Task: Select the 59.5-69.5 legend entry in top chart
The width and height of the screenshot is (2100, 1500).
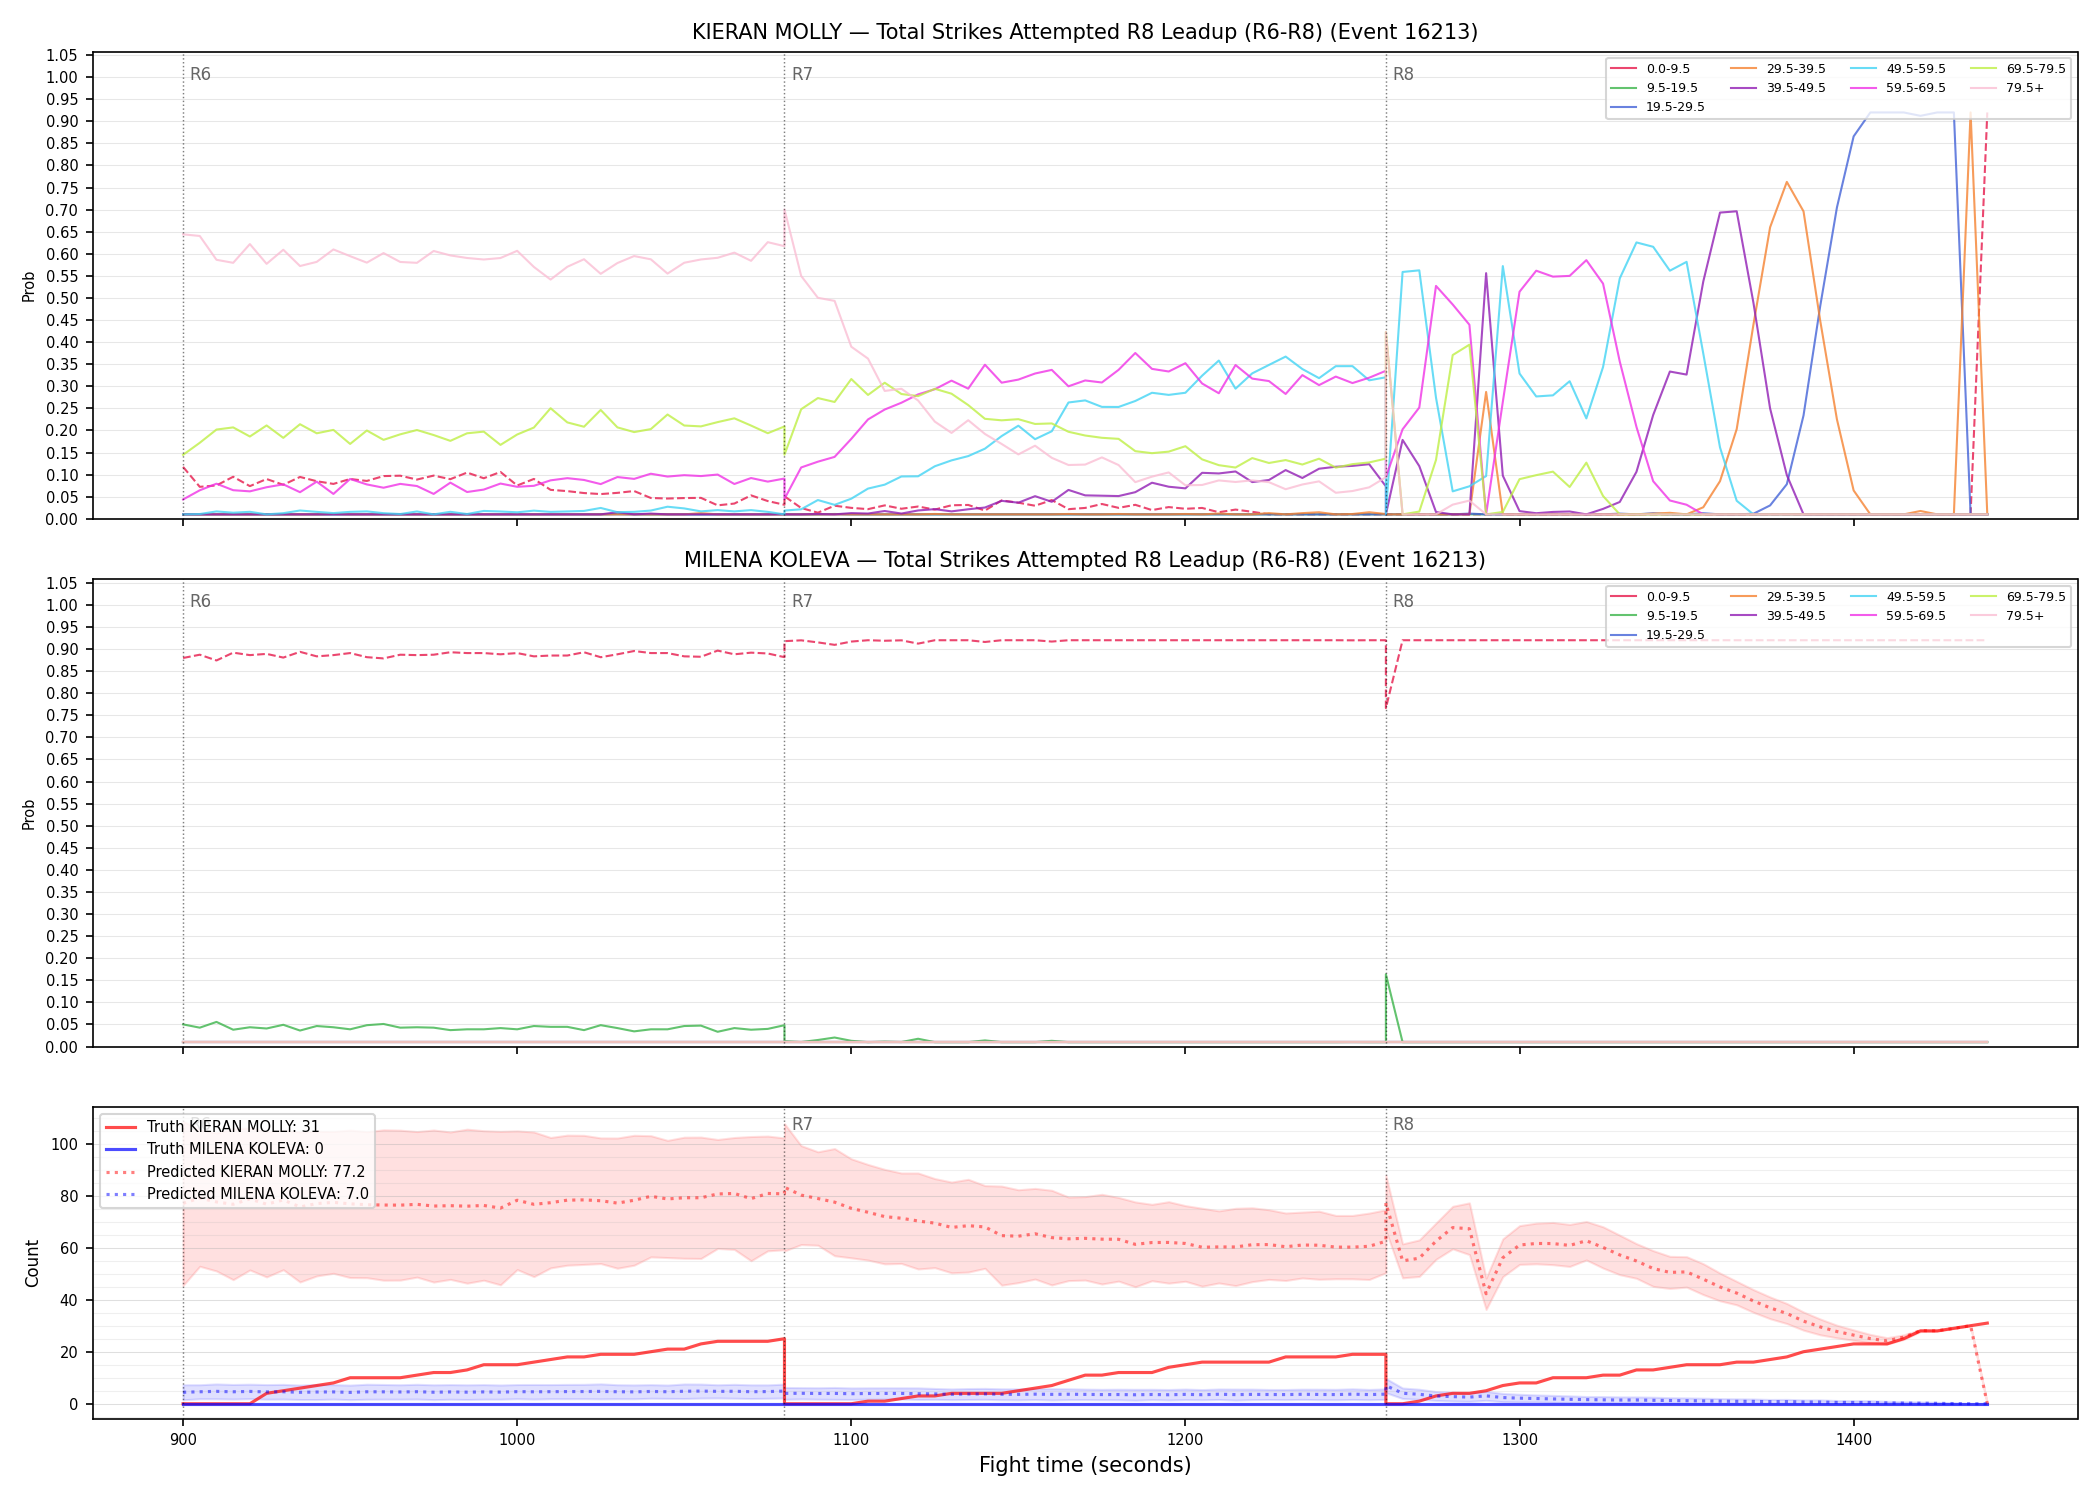Action: [1899, 88]
